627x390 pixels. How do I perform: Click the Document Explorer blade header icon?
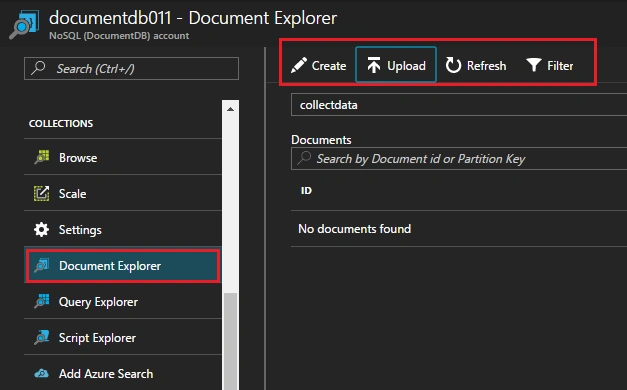(24, 24)
